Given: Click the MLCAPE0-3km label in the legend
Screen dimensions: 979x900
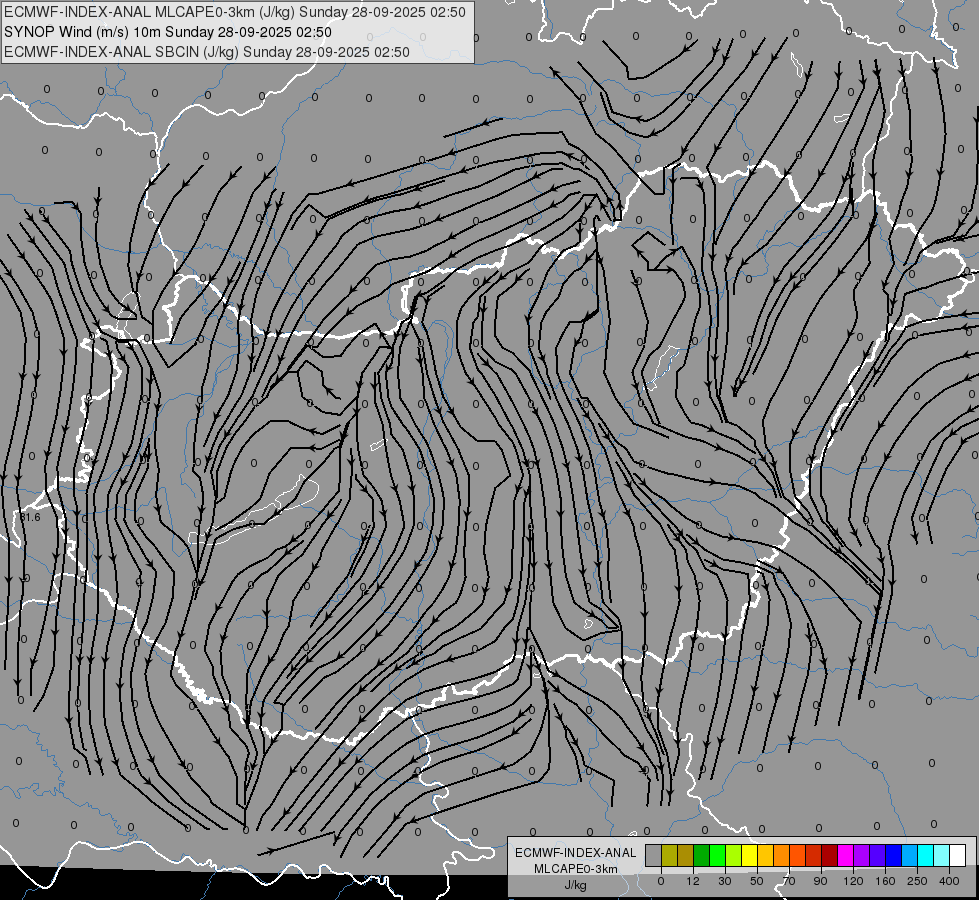Looking at the screenshot, I should [575, 869].
